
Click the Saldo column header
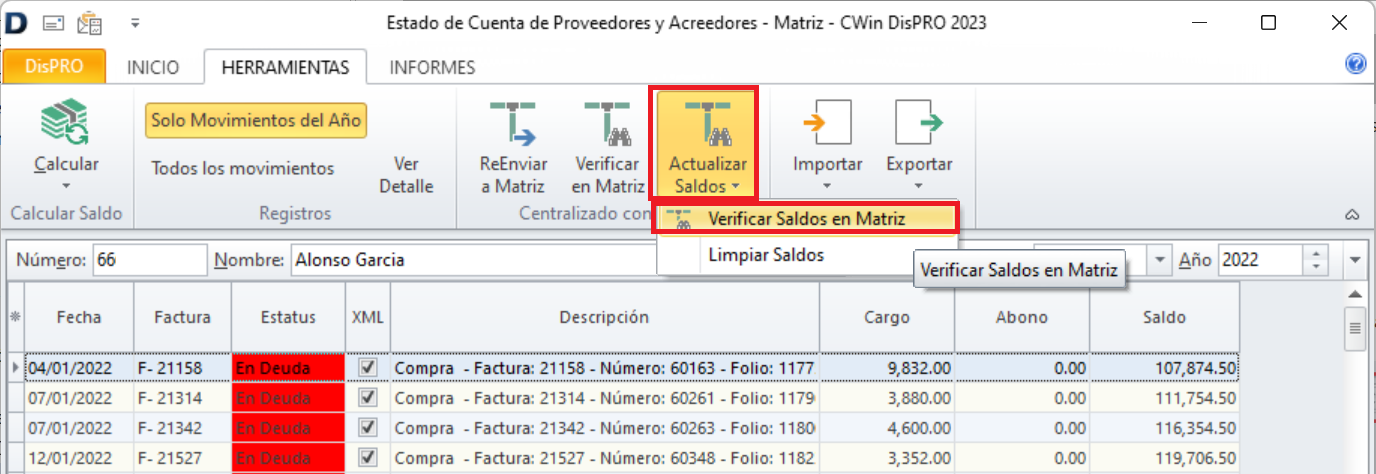(x=1164, y=317)
